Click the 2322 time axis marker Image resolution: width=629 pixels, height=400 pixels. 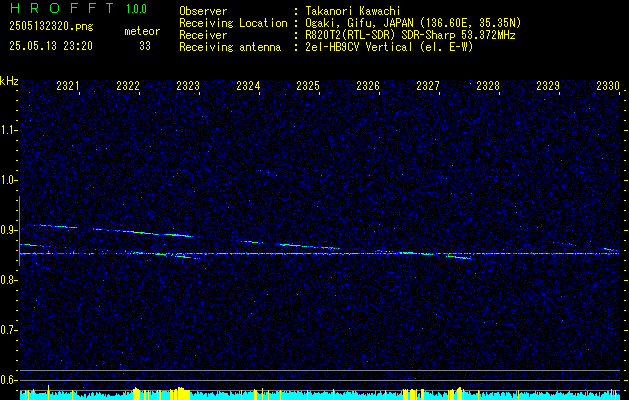128,85
